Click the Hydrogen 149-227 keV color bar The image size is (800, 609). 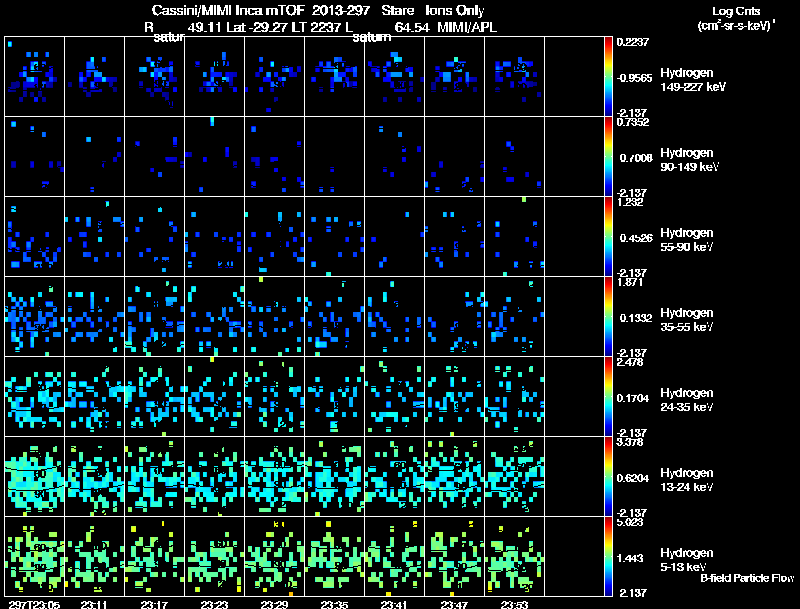click(x=608, y=77)
